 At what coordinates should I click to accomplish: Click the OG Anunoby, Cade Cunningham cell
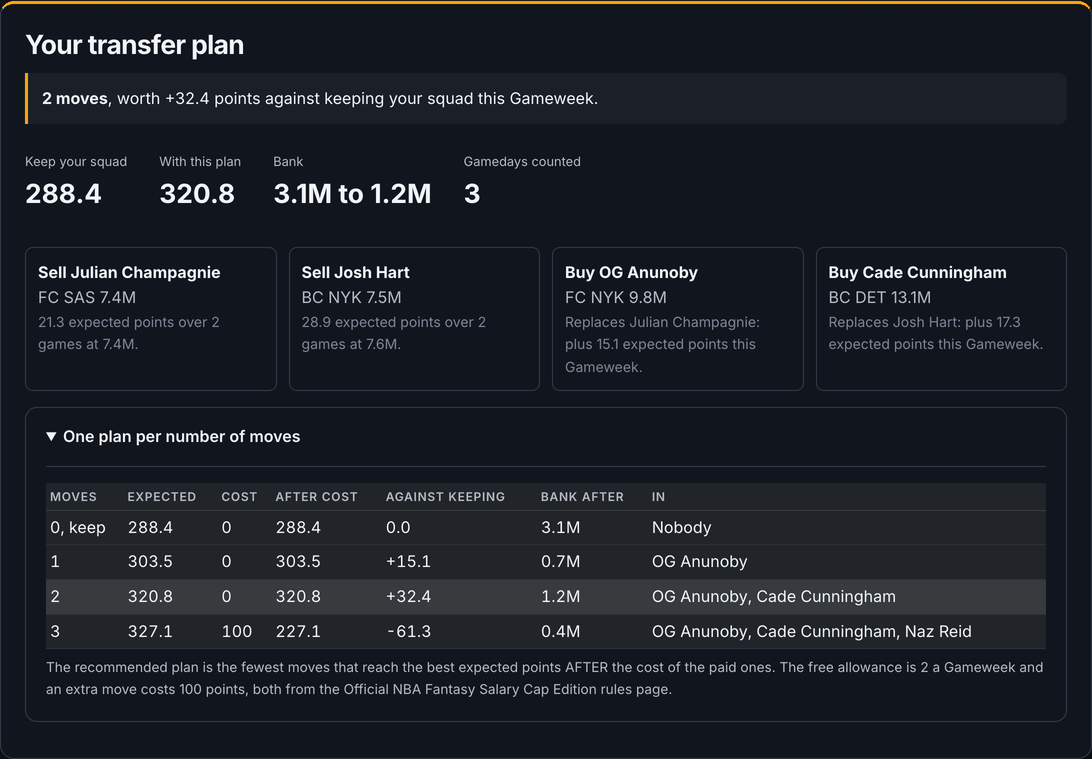[x=774, y=596]
